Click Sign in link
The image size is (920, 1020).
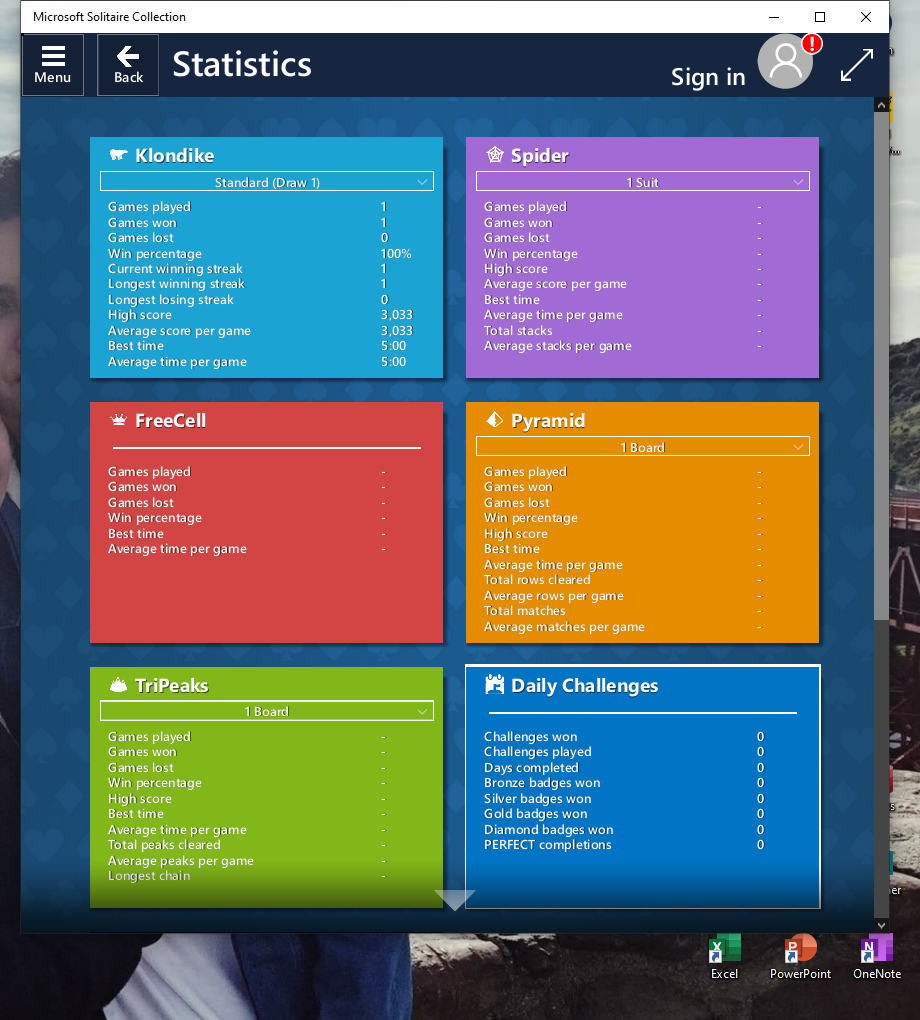[x=708, y=77]
